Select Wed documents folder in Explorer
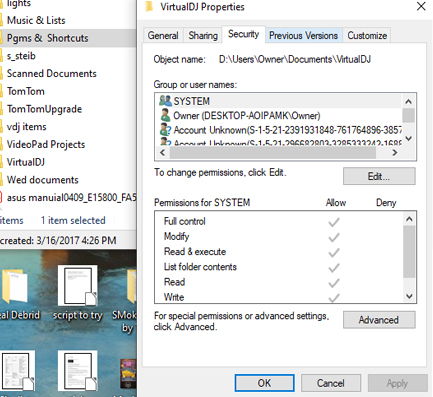The image size is (433, 397). [x=43, y=180]
